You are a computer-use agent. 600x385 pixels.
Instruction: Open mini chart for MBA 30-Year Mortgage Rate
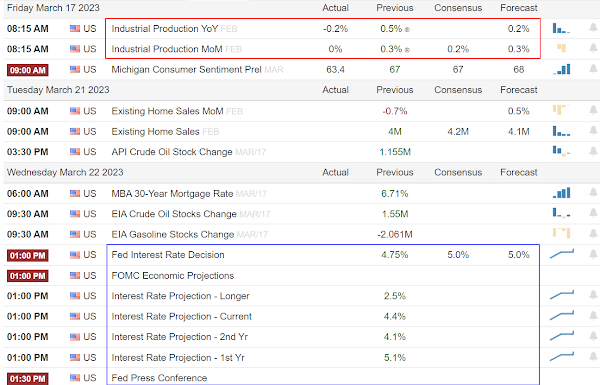(x=561, y=193)
